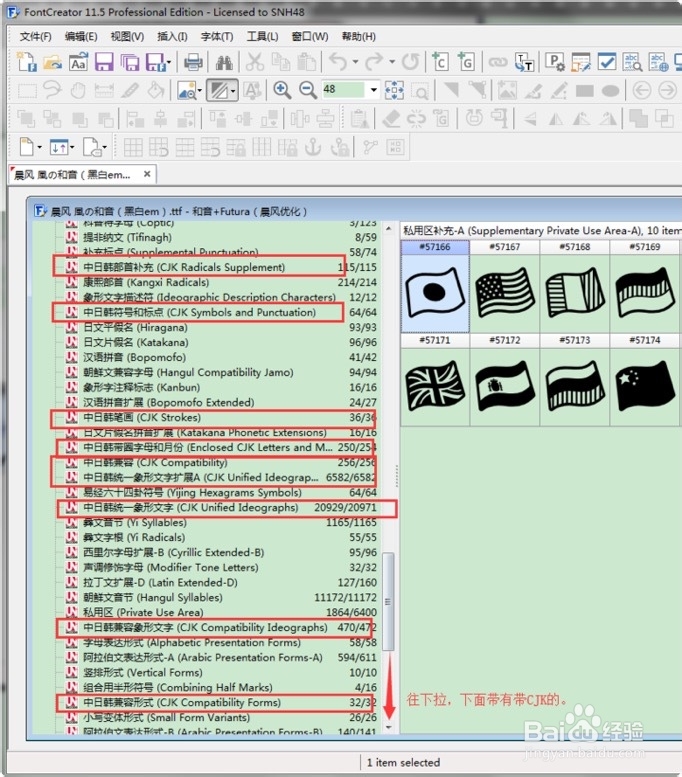Open the 视图(V) menu

127,36
